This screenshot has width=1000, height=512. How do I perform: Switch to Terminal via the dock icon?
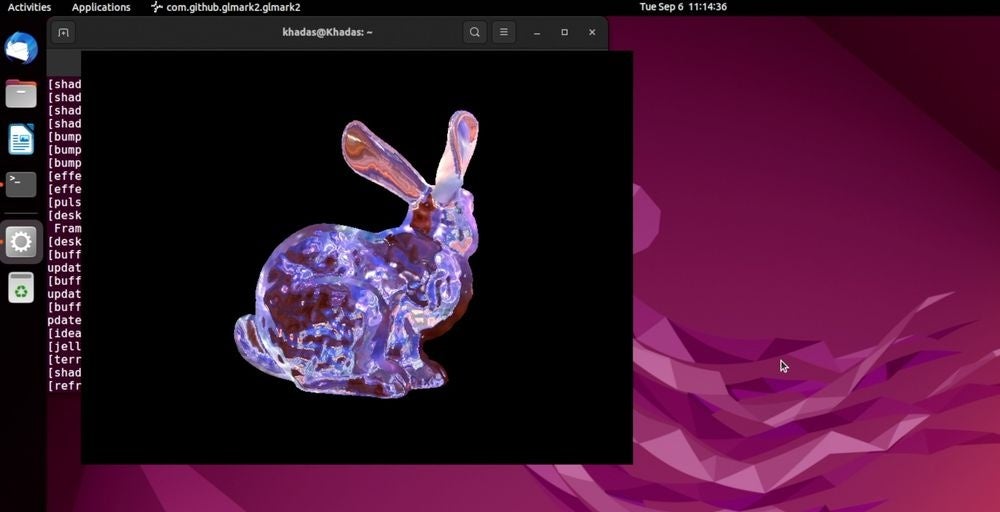point(21,184)
